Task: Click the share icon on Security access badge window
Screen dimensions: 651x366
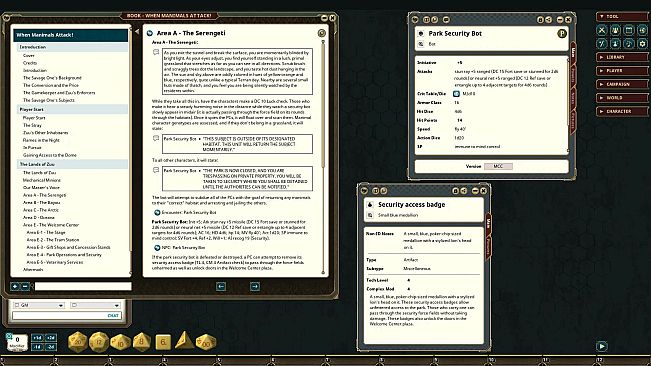Action: tap(463, 190)
